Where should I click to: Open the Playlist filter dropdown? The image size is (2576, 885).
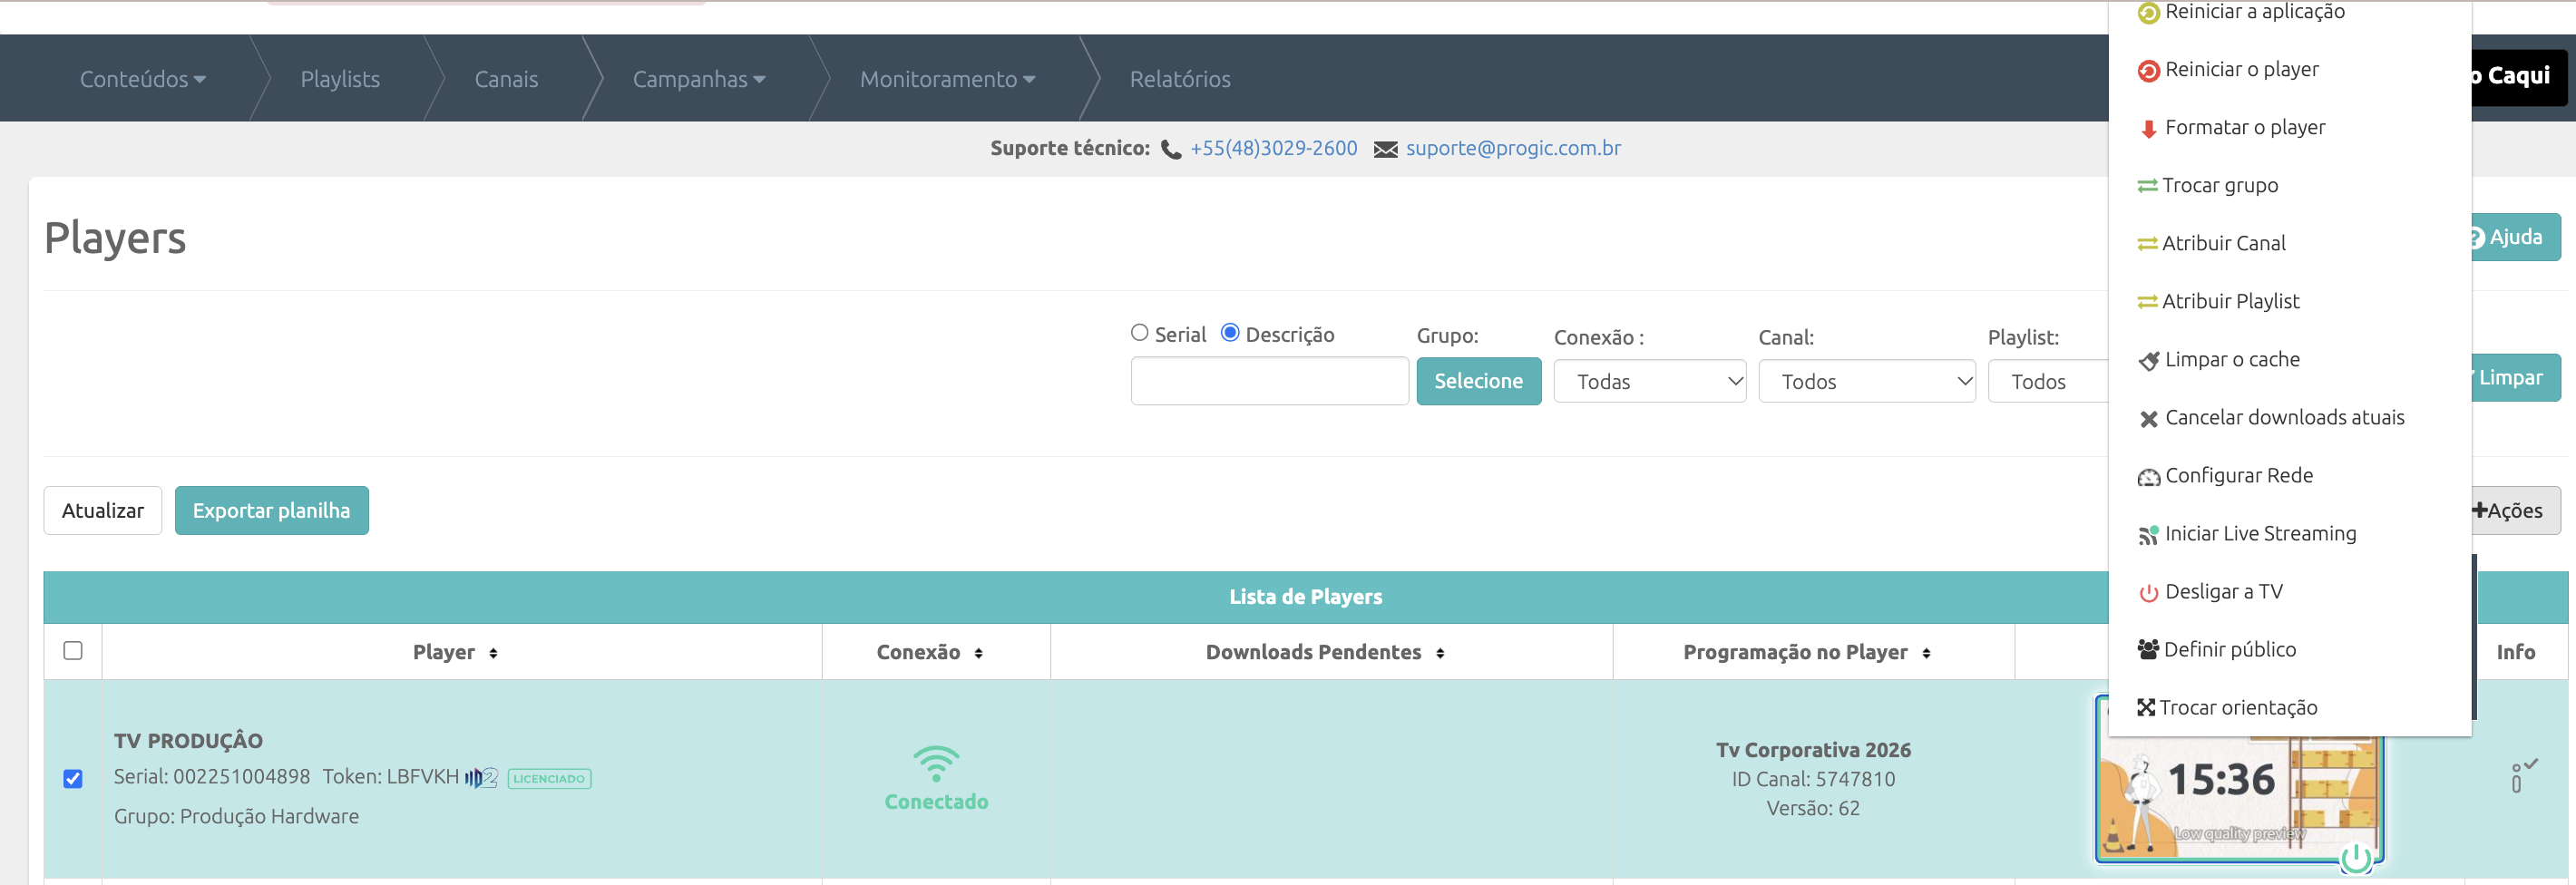point(2048,382)
